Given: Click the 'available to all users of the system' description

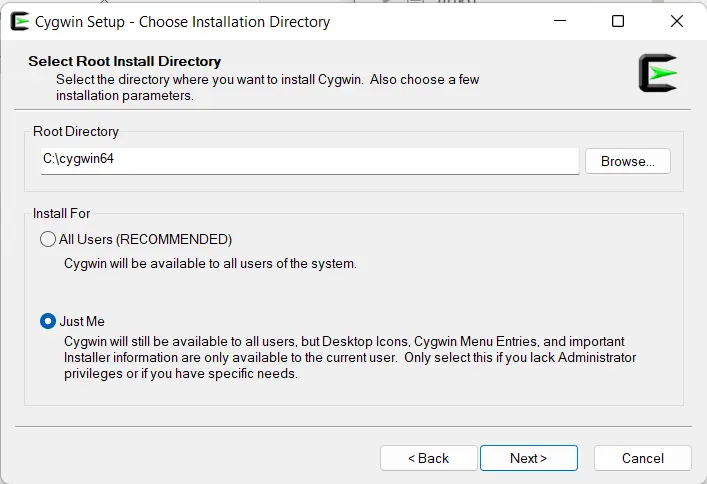Looking at the screenshot, I should tap(210, 263).
